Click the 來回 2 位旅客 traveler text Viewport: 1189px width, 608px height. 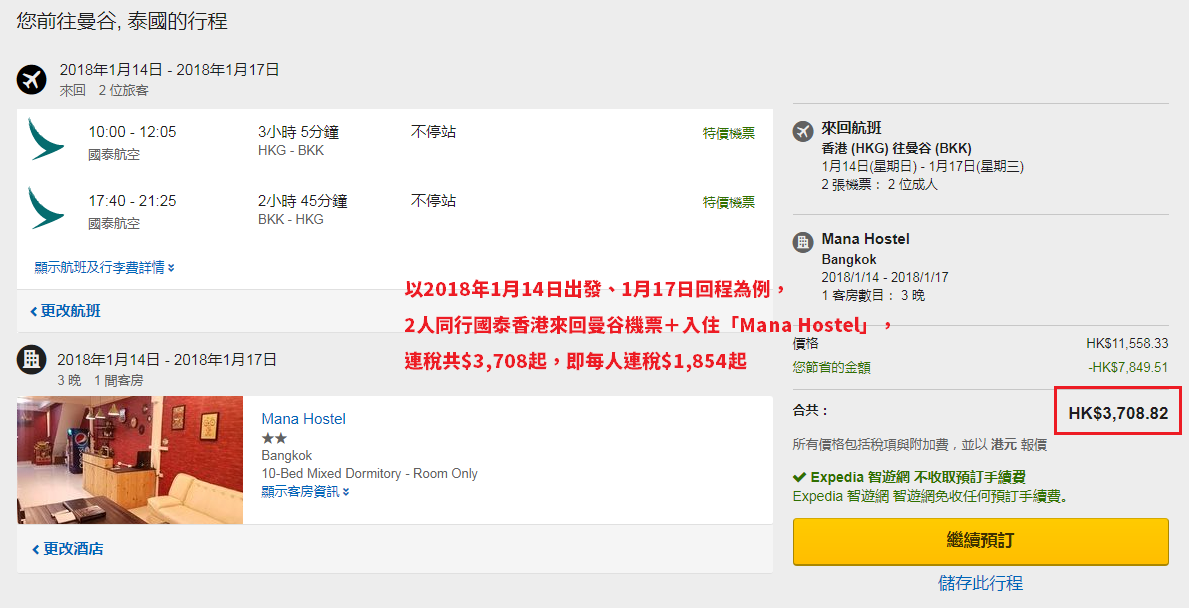tap(105, 91)
